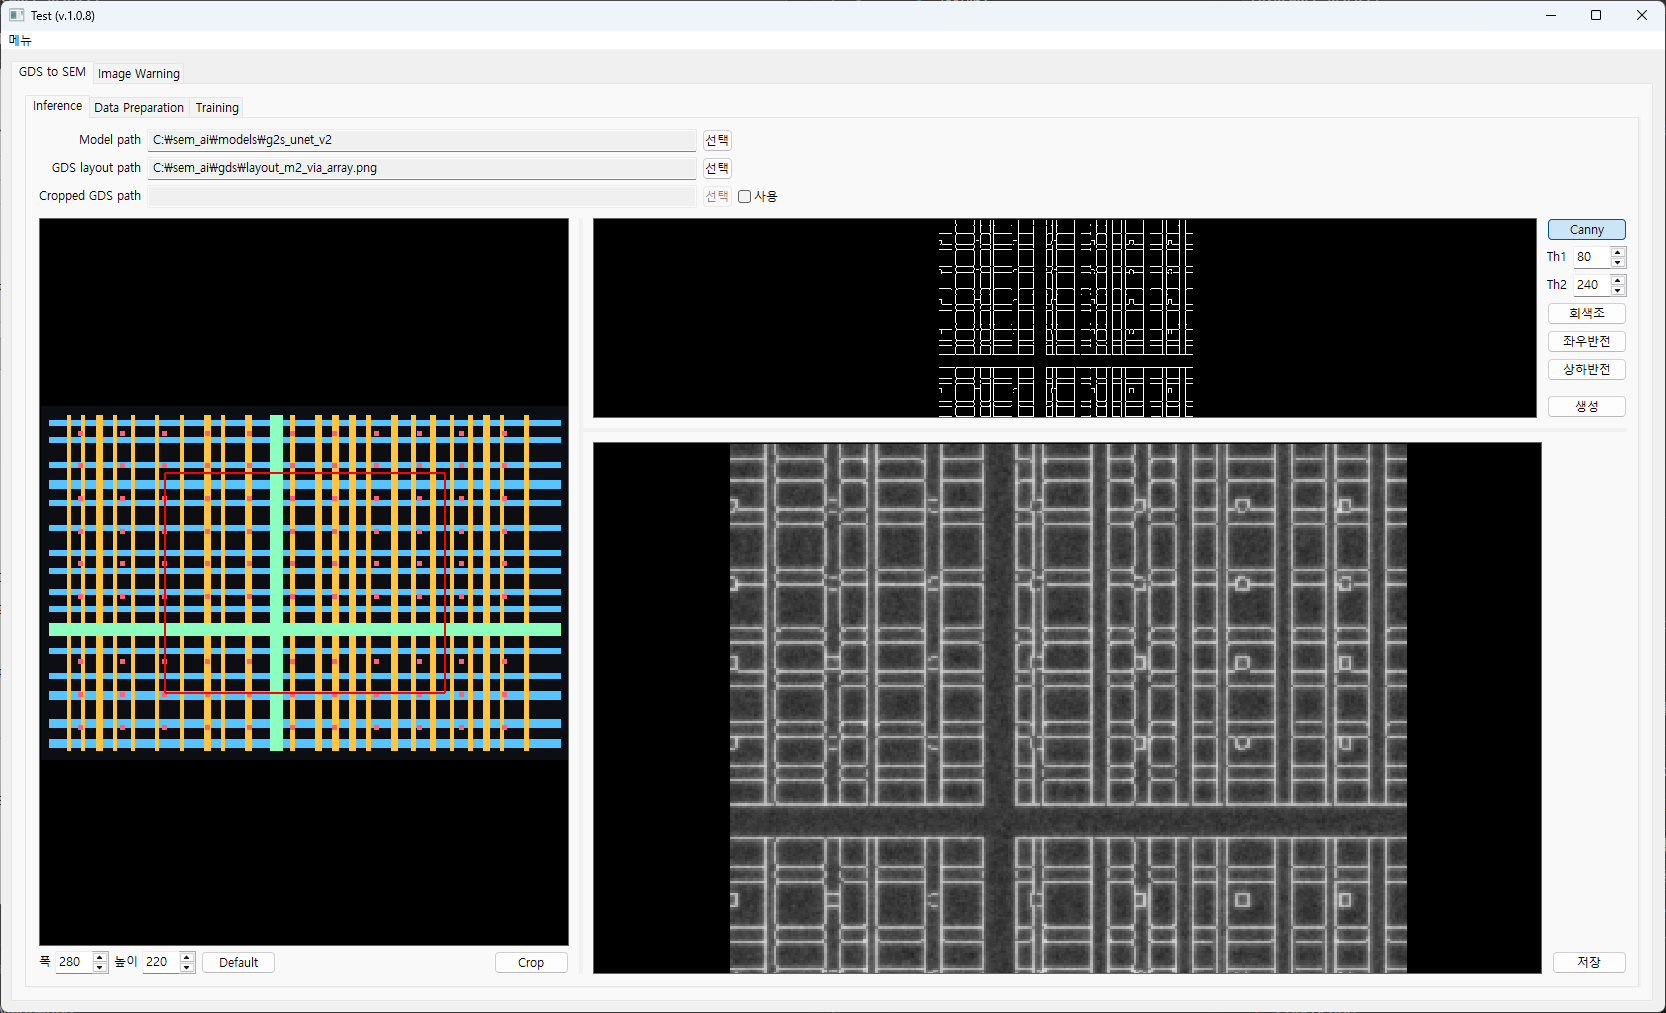Screen dimensions: 1666x1013
Task: Click the generated SEM output image
Action: (1067, 708)
